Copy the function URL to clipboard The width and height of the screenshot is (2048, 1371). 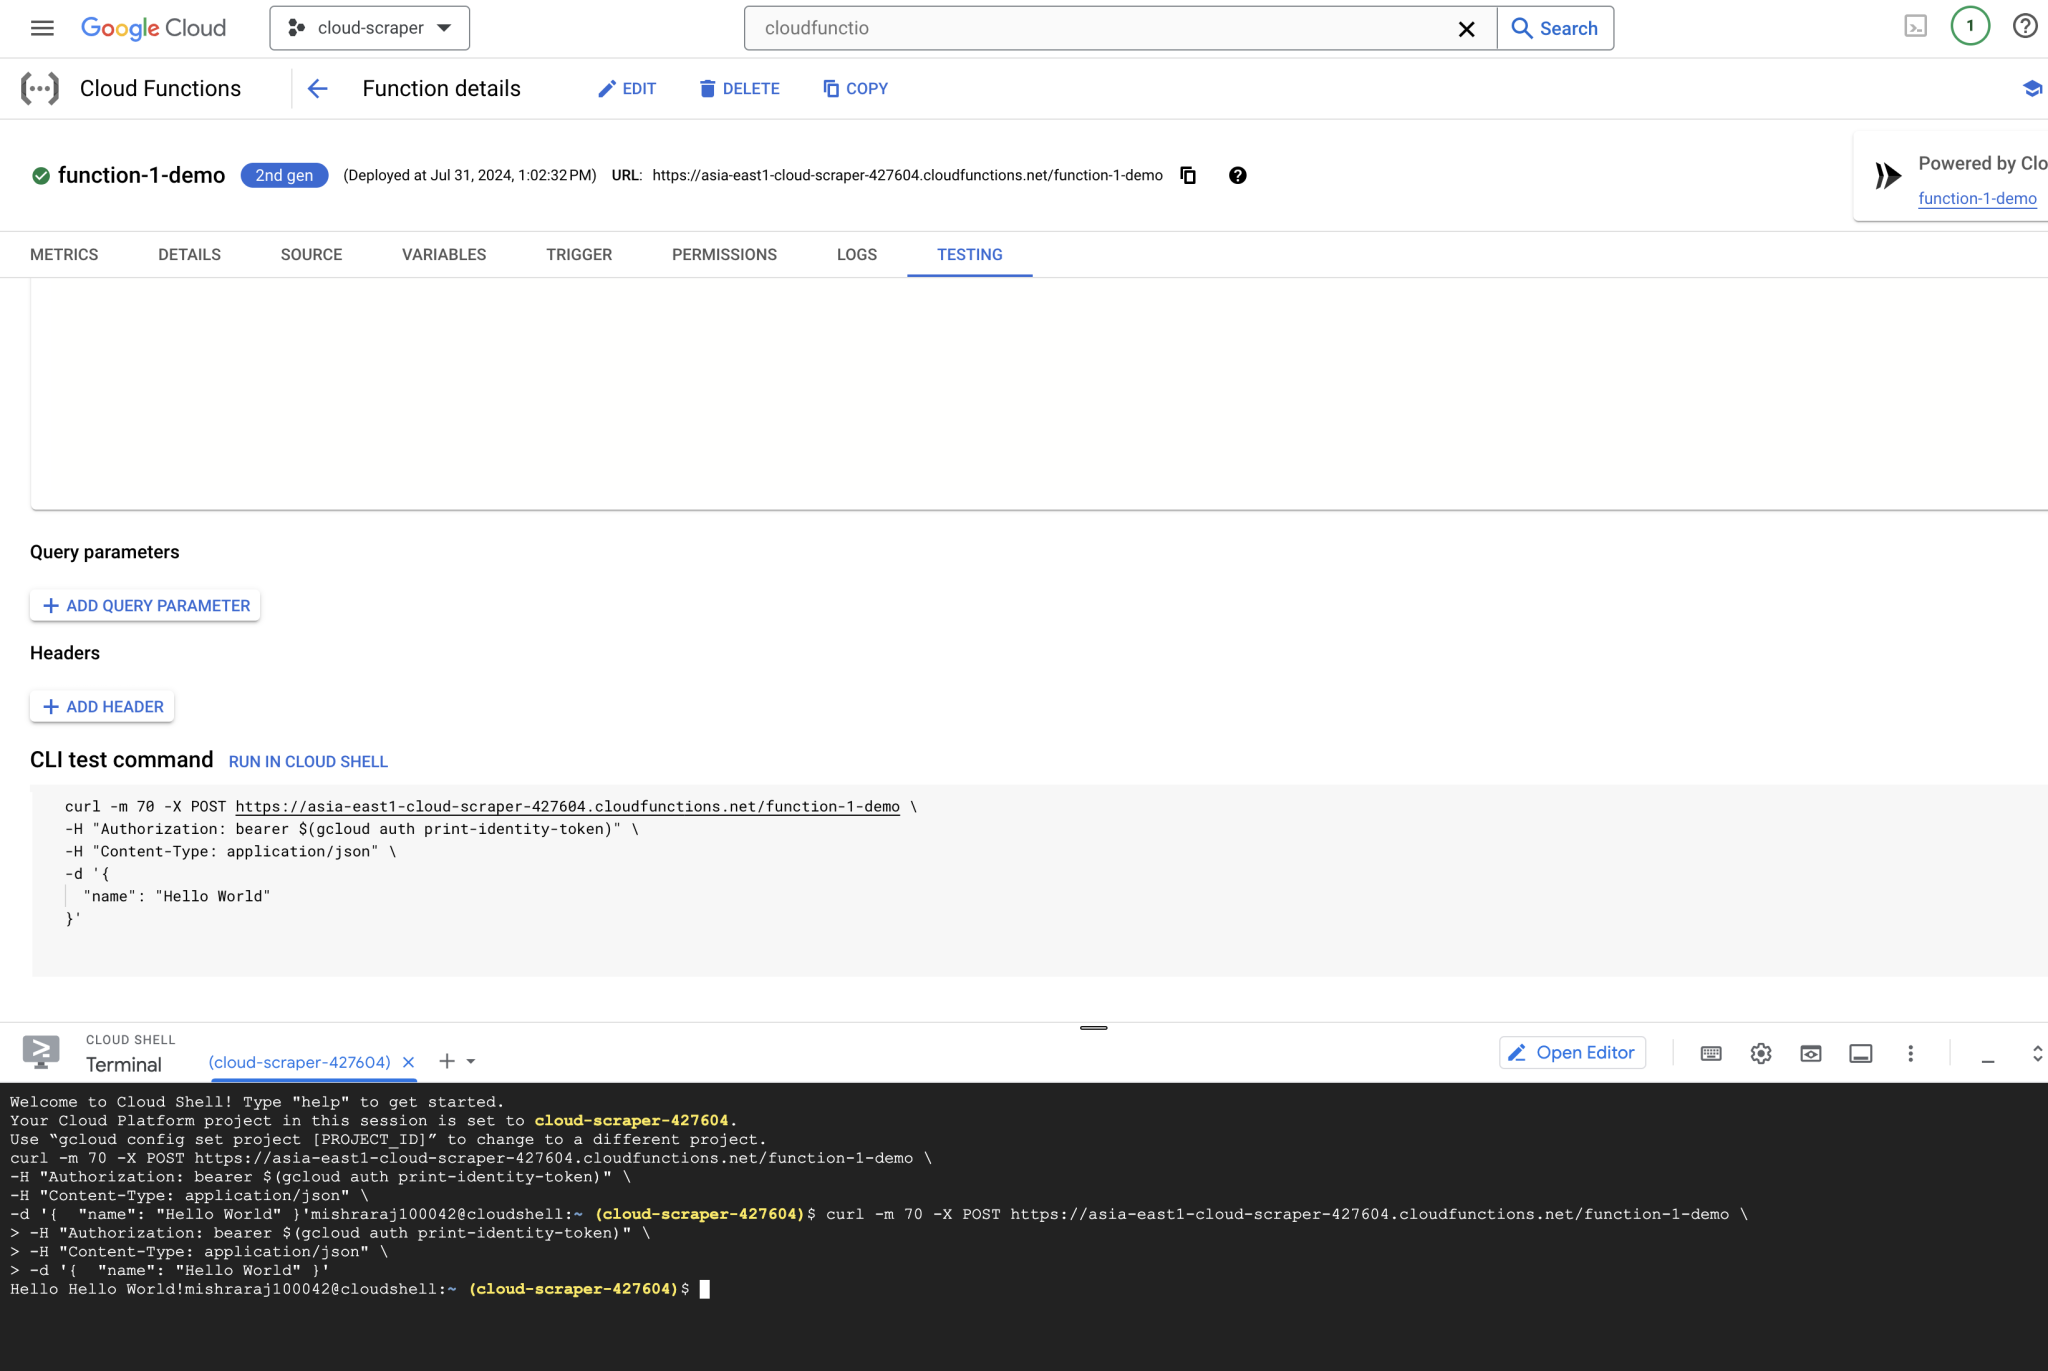click(x=1188, y=175)
